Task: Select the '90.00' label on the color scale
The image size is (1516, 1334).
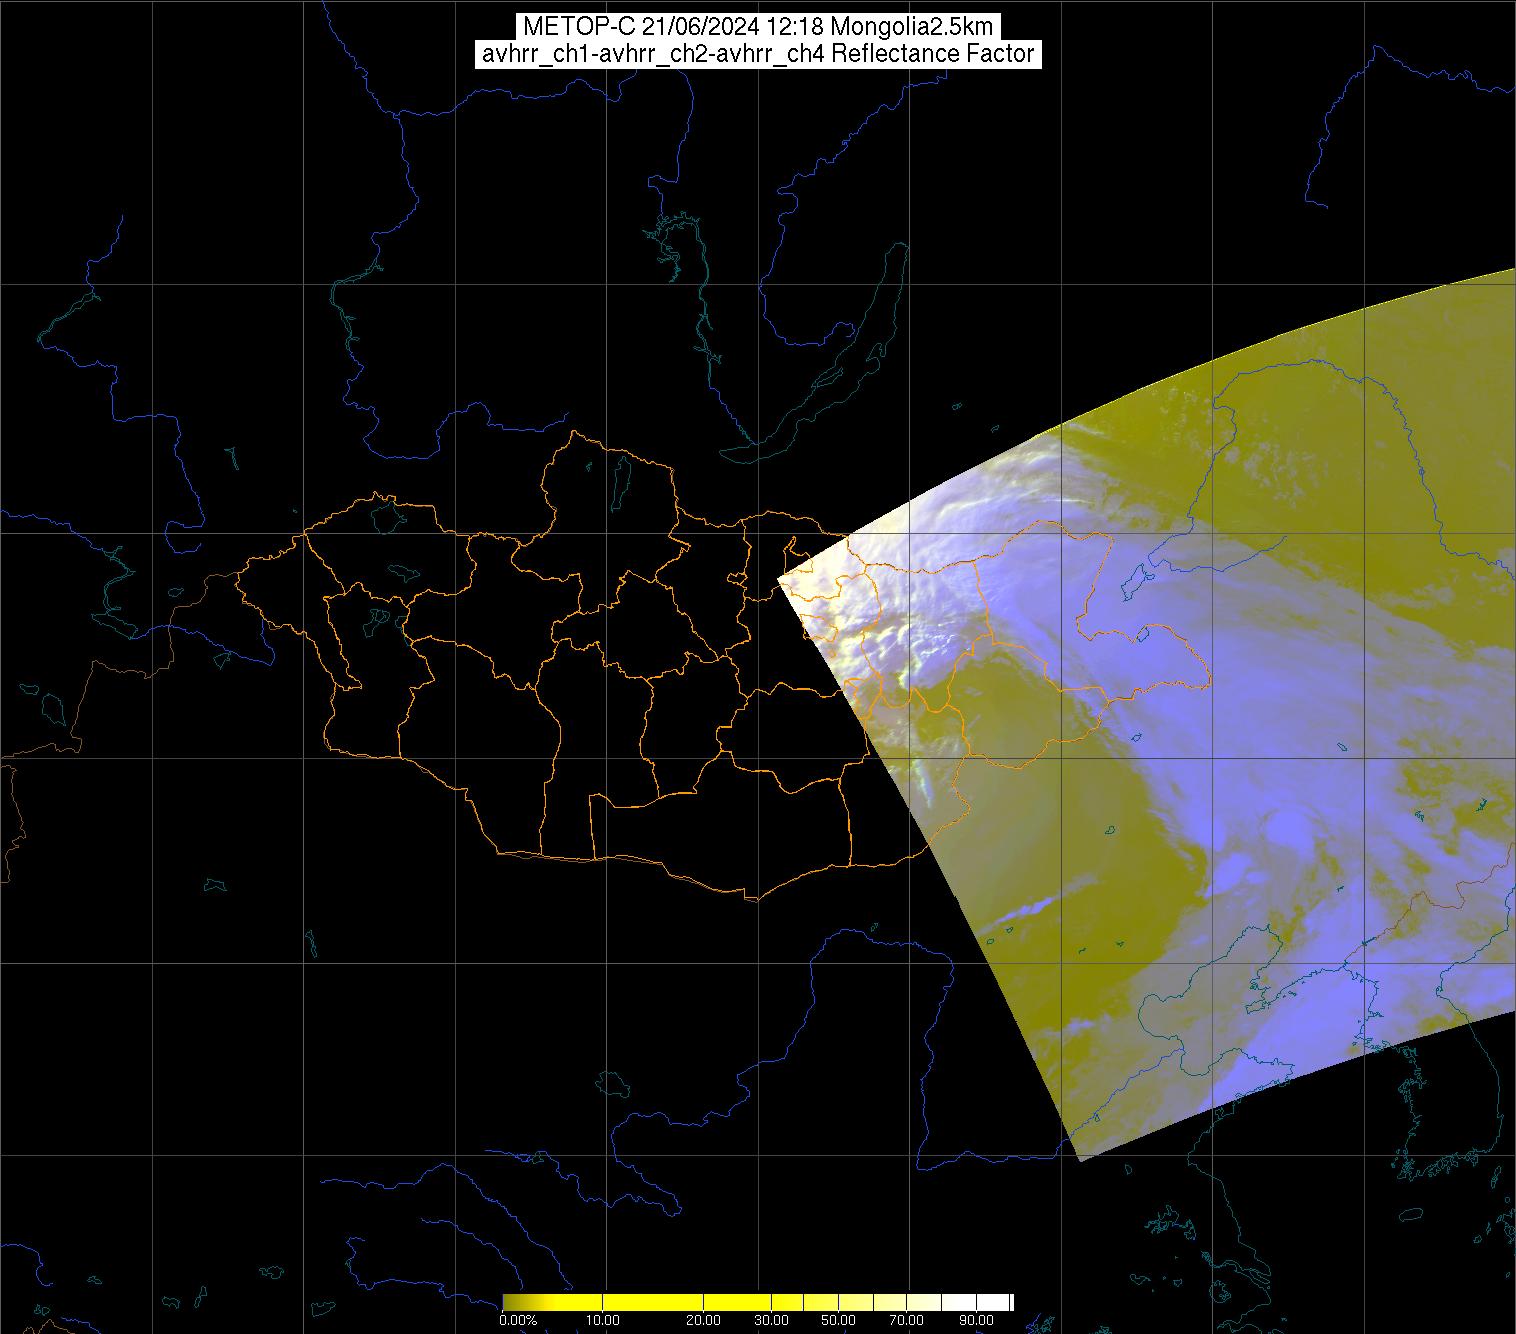Action: click(x=977, y=1320)
